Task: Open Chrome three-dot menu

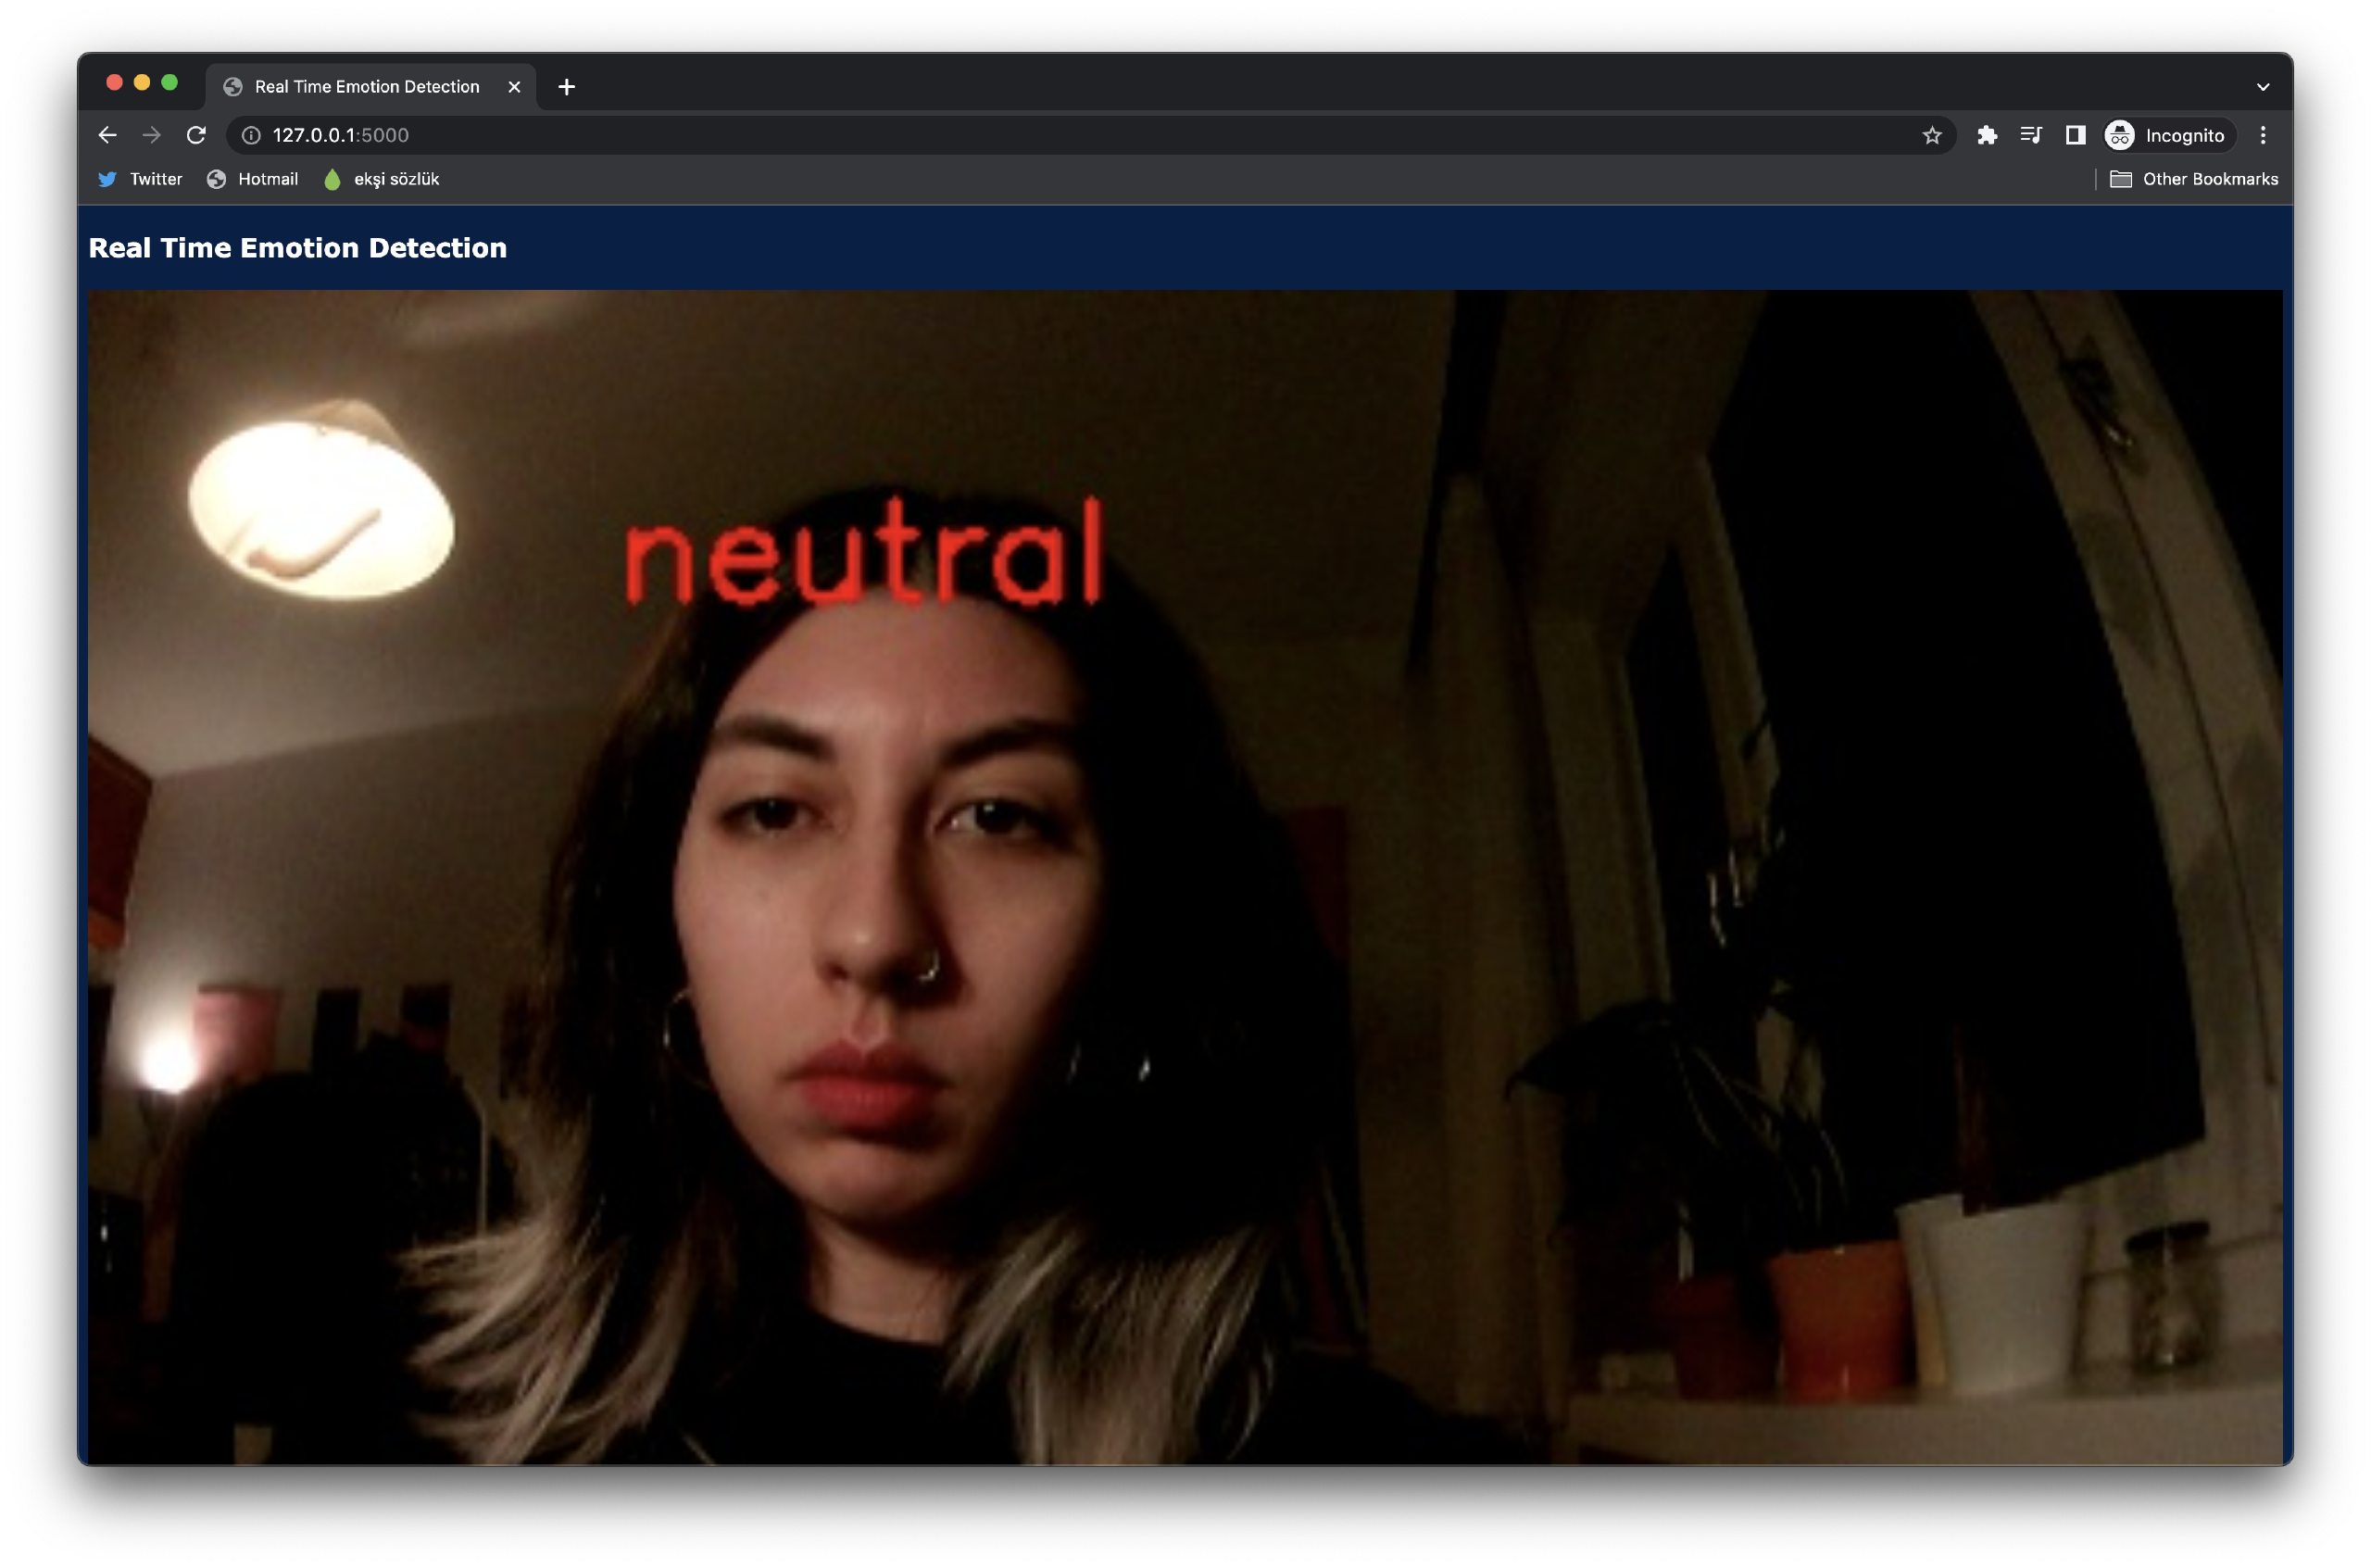Action: [2262, 135]
